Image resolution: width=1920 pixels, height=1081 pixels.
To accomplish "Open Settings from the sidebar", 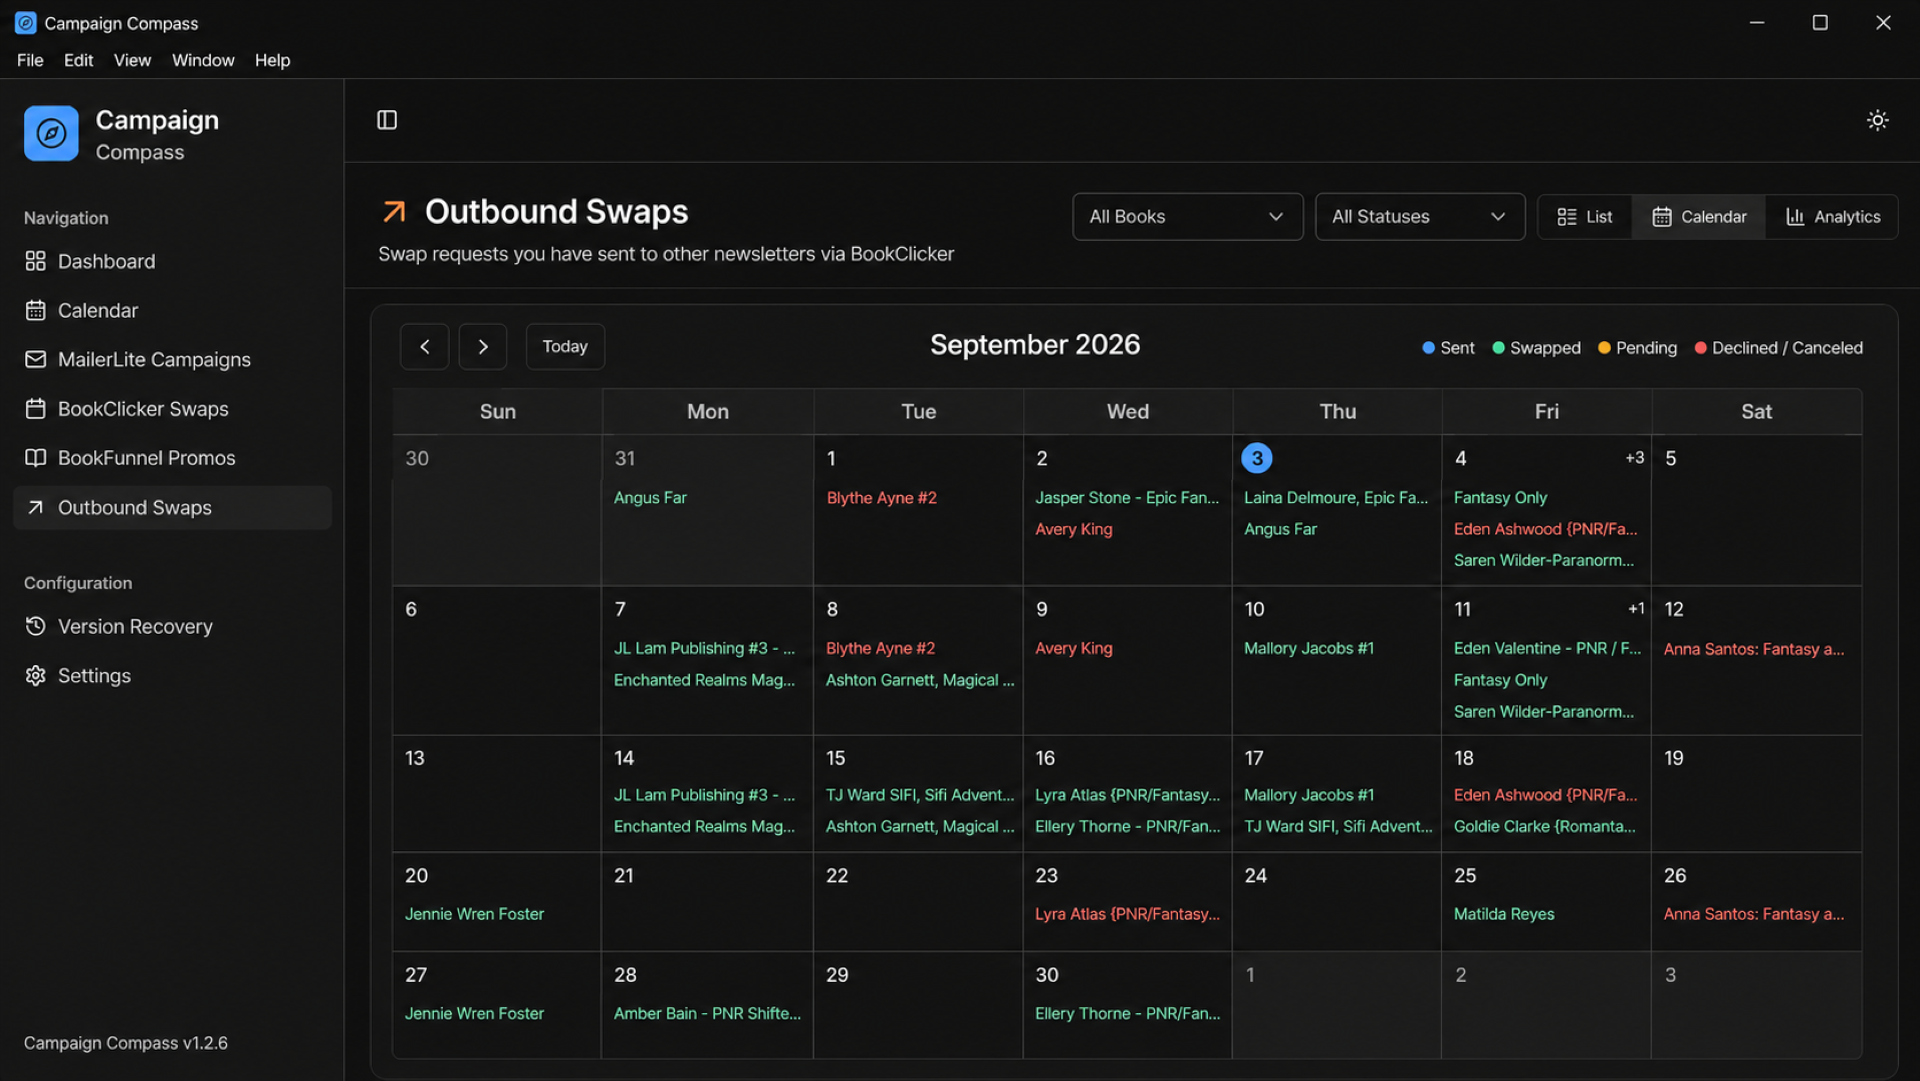I will point(172,676).
